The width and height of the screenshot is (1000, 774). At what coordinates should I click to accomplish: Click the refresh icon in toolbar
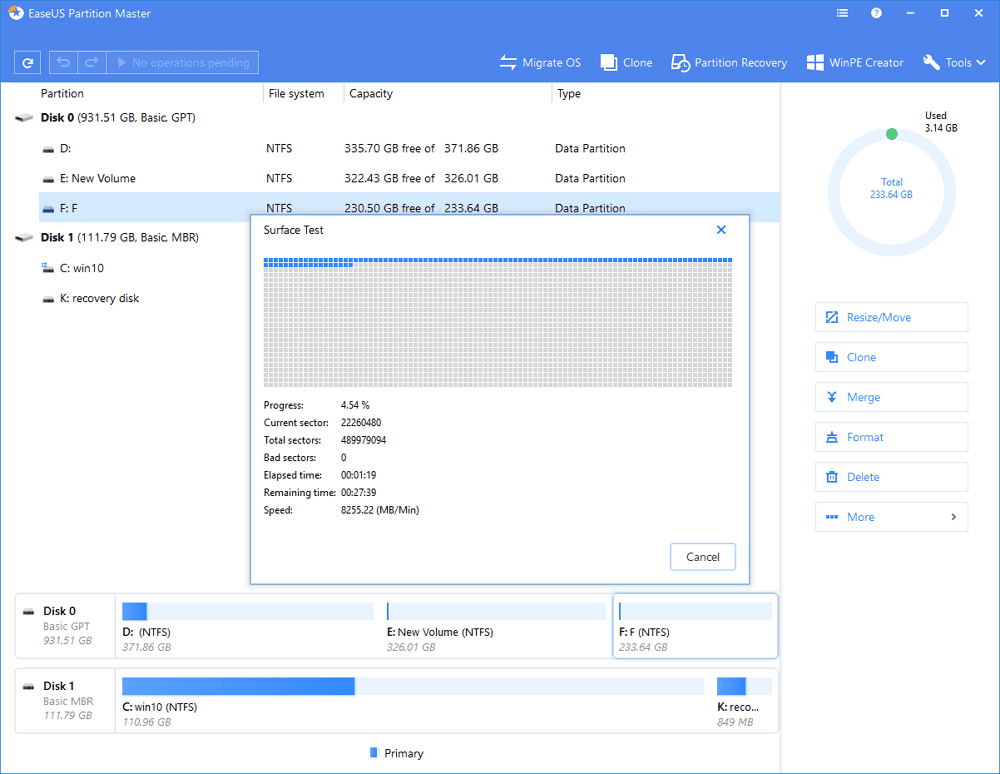[28, 63]
